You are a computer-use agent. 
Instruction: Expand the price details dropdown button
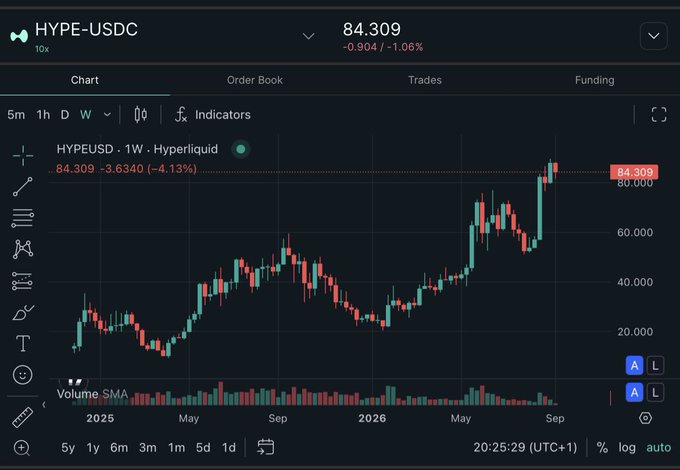654,36
